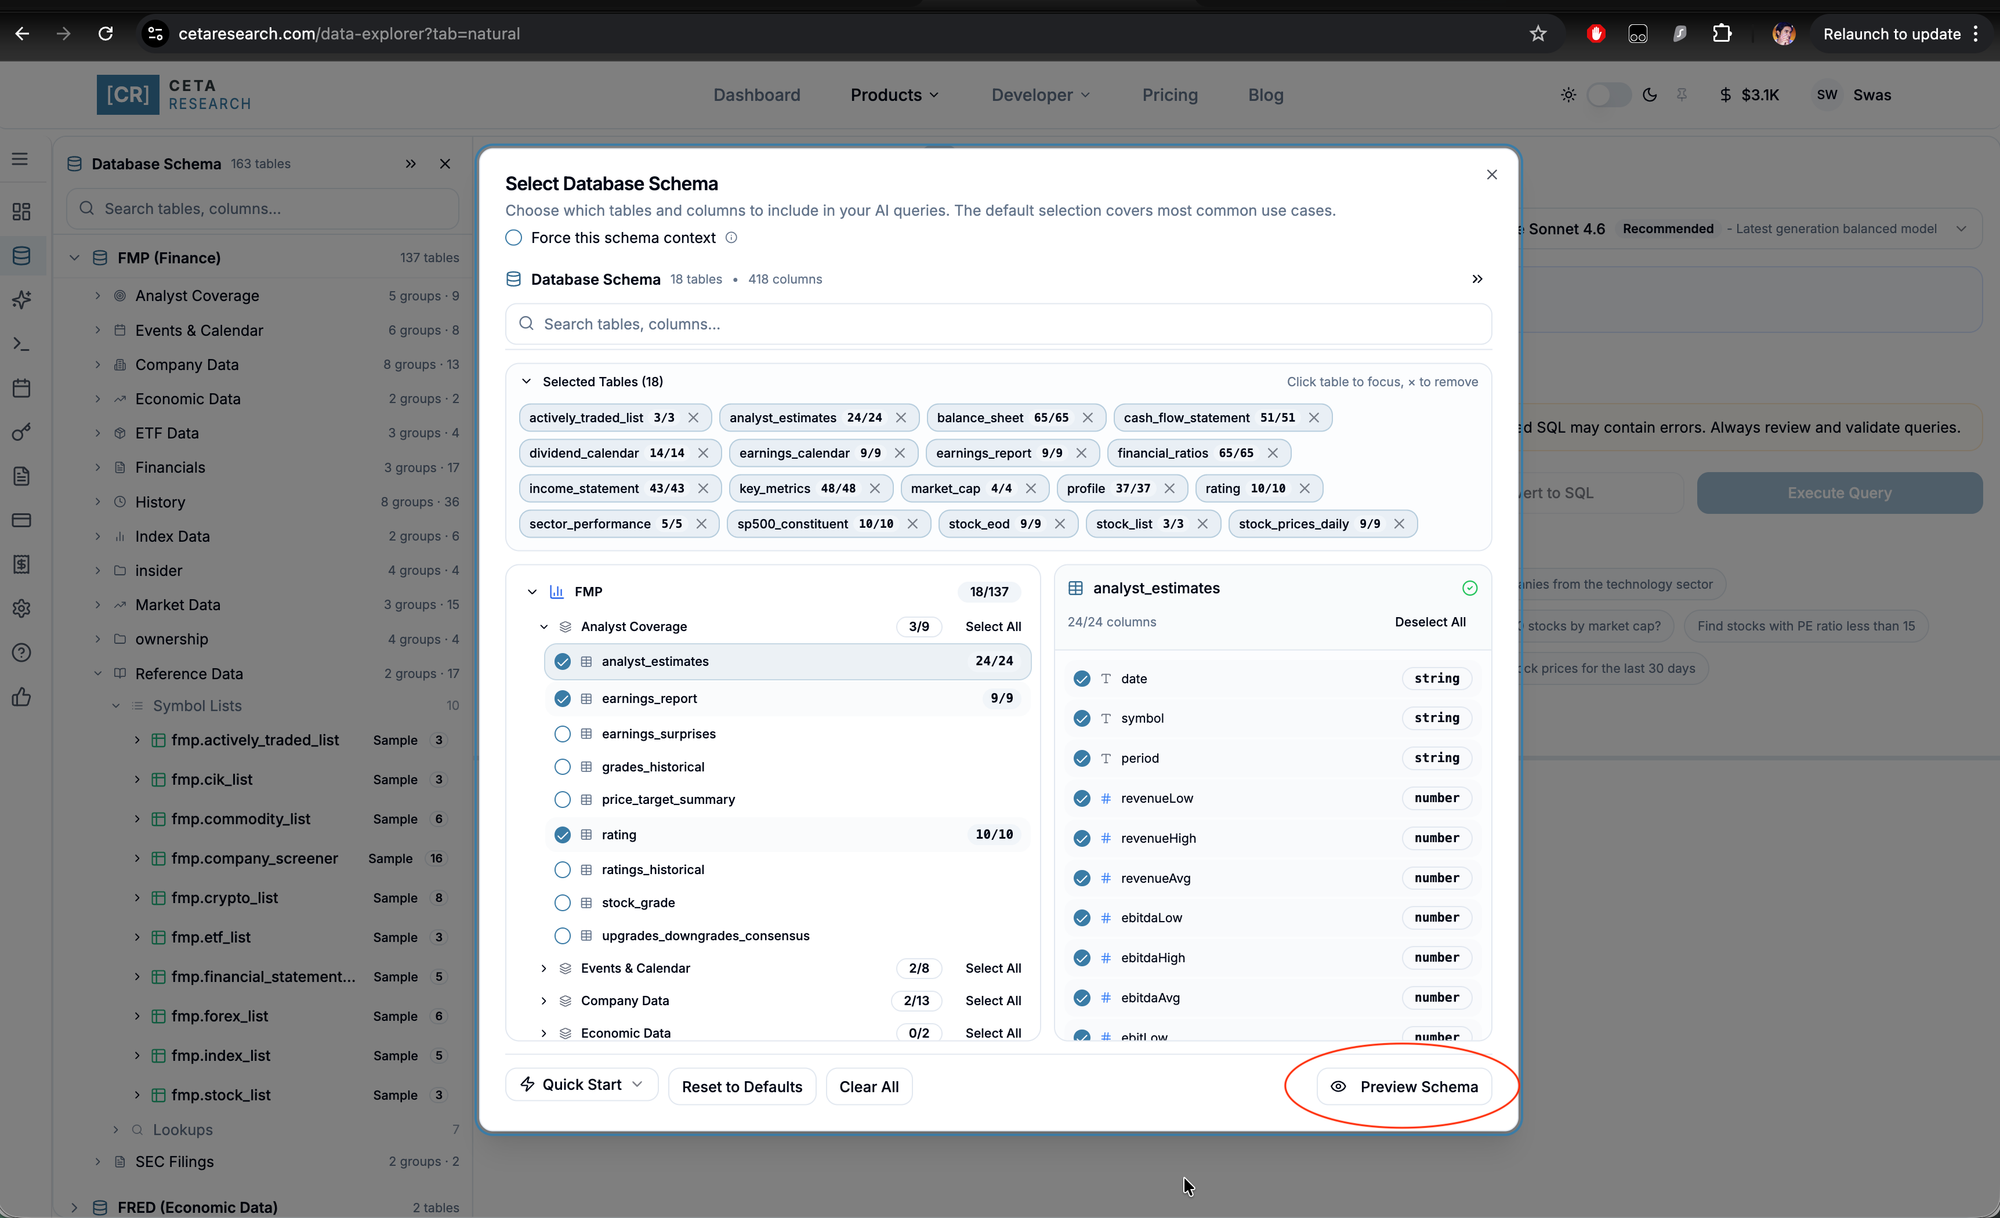Open the help question mark sidebar icon
The height and width of the screenshot is (1218, 2000).
click(21, 653)
